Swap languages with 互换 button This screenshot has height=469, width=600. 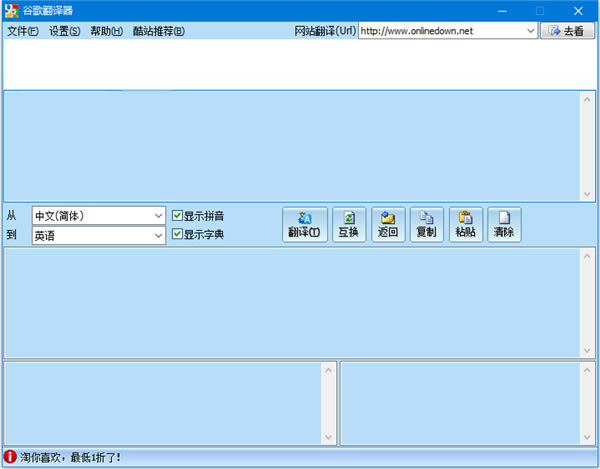pyautogui.click(x=349, y=225)
